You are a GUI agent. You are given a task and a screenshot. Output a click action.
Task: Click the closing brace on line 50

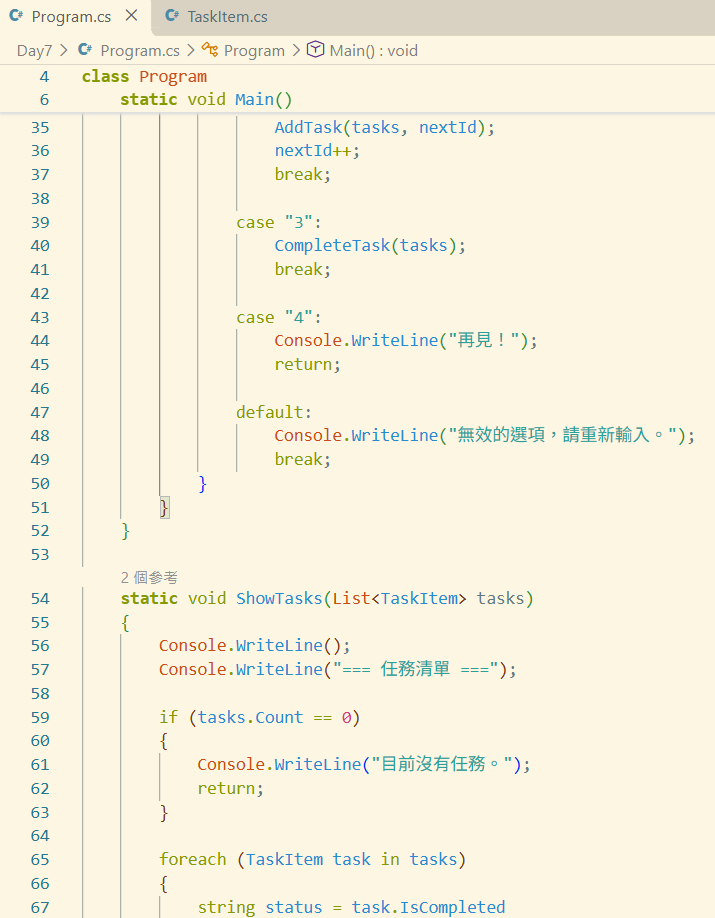pos(203,484)
